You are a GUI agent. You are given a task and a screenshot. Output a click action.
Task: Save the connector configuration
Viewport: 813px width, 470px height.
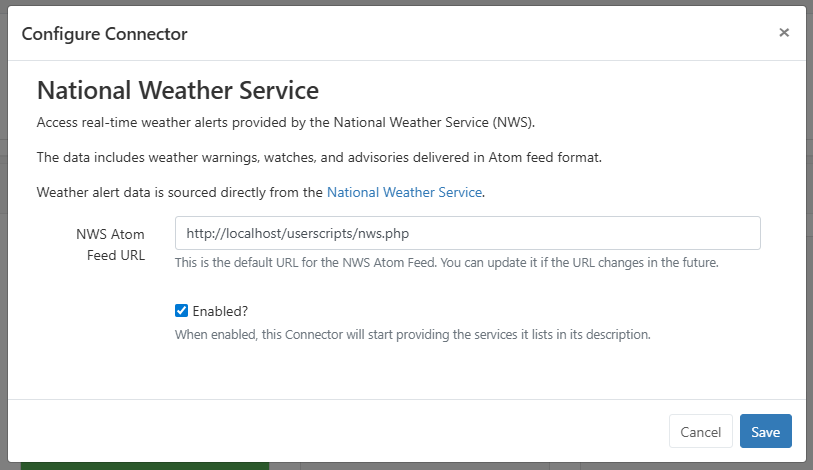pyautogui.click(x=765, y=431)
